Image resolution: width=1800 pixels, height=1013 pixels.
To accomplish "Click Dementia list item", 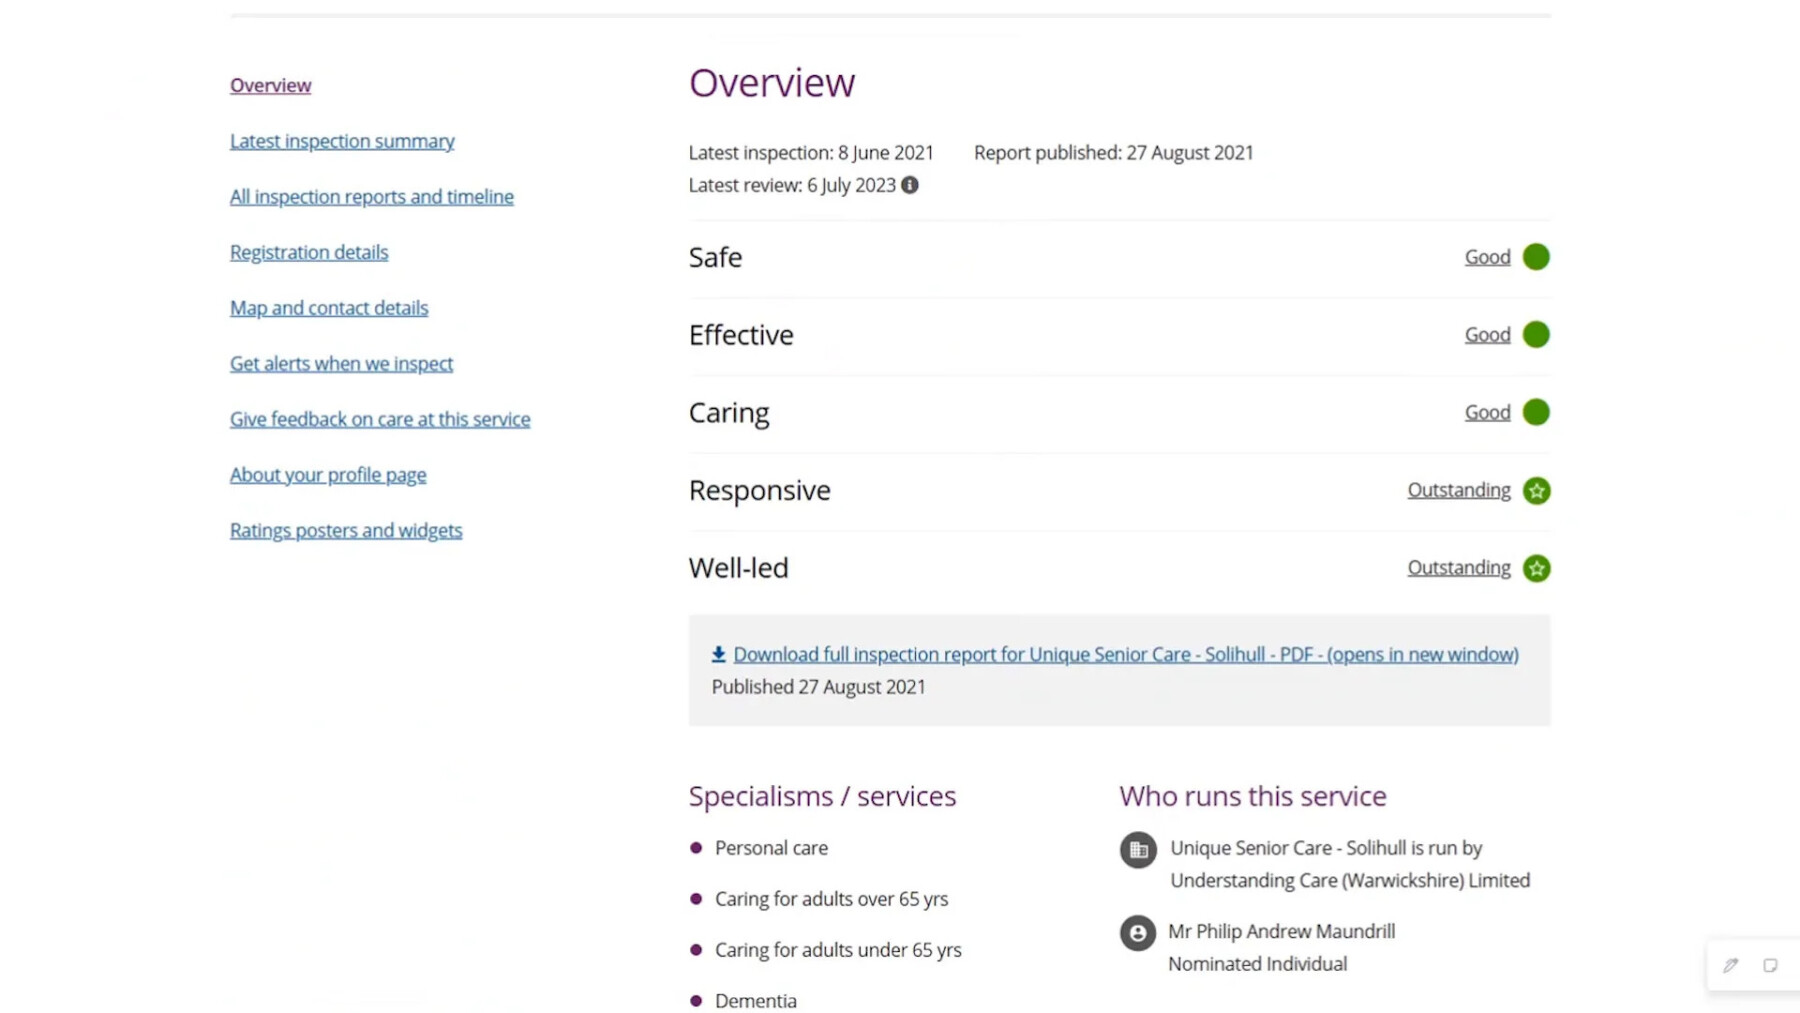I will point(756,1001).
